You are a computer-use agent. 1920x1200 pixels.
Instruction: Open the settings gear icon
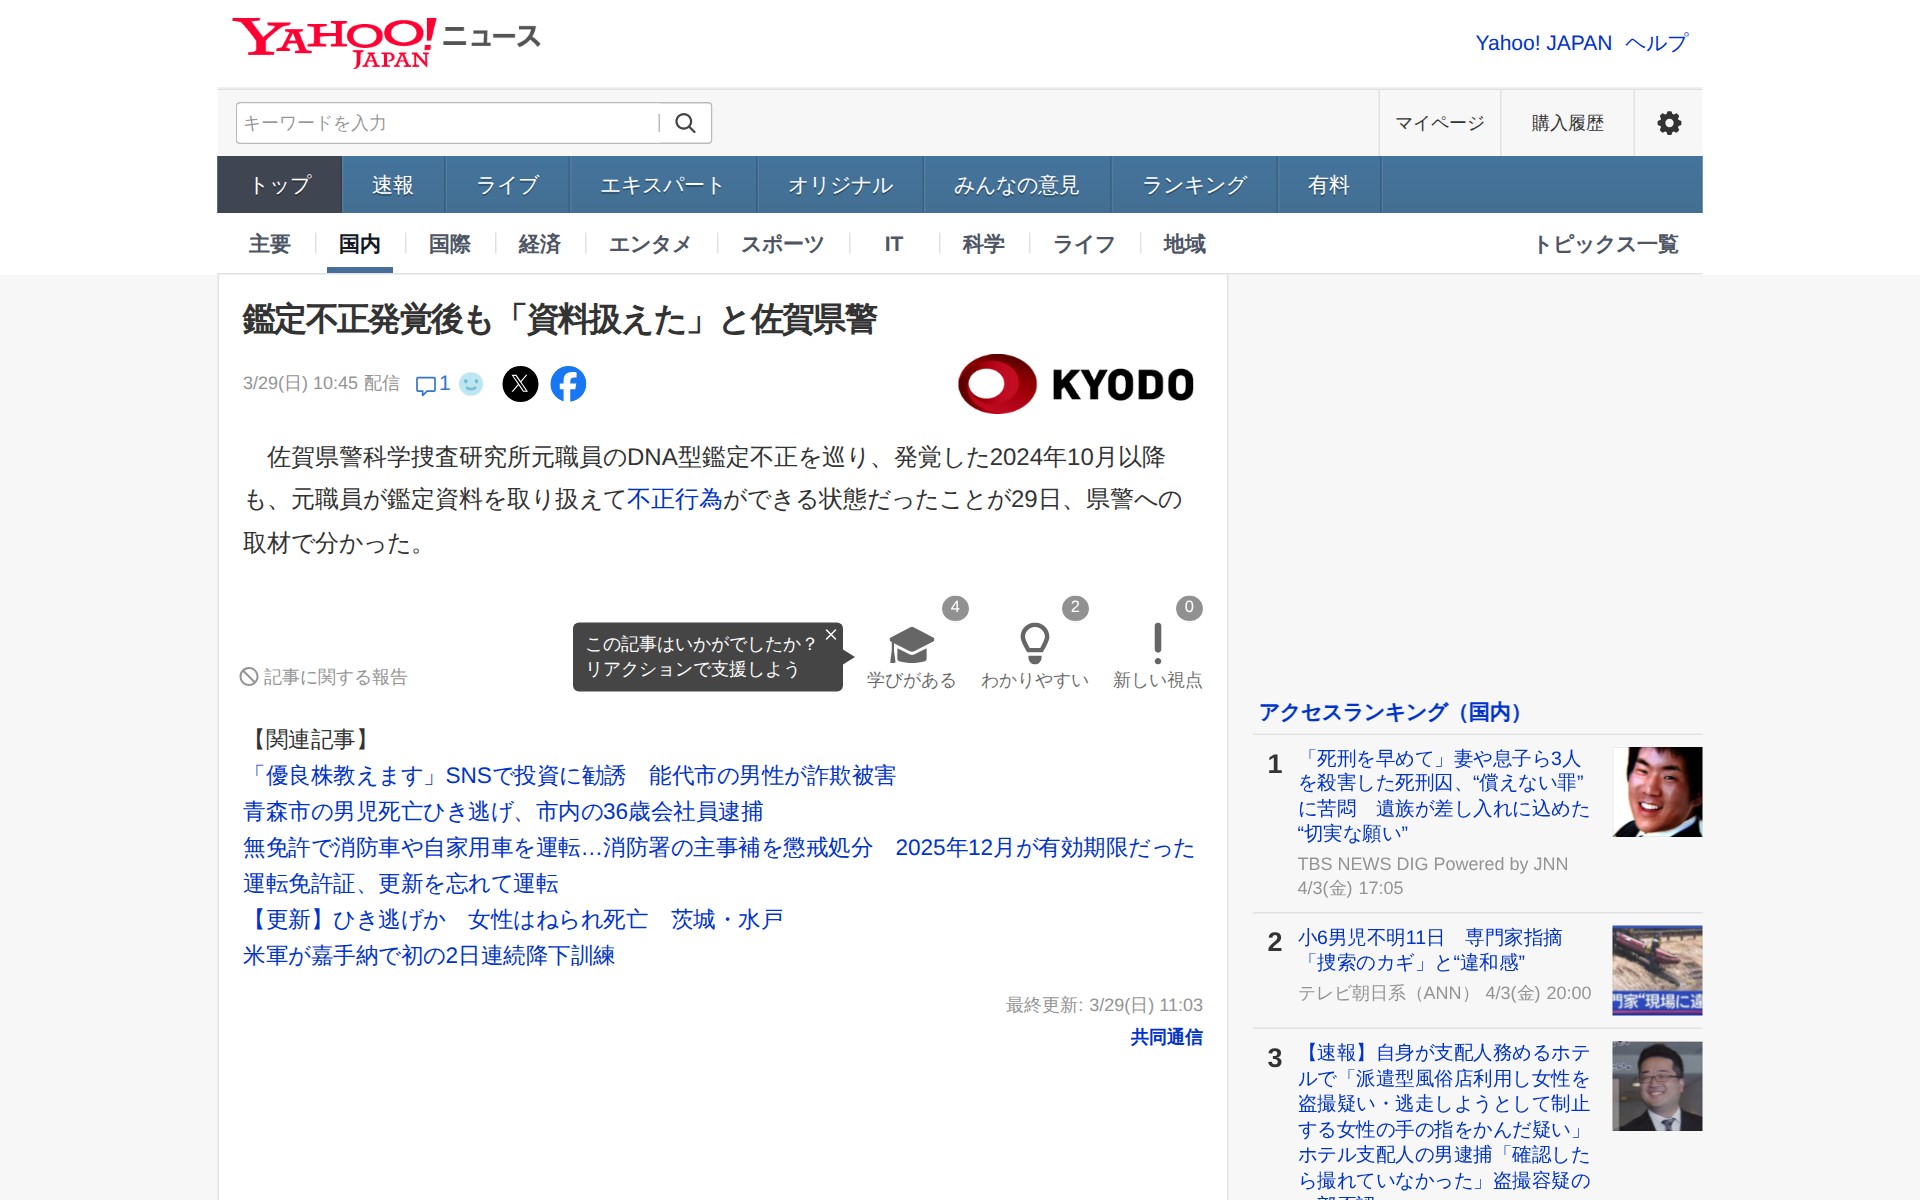click(1667, 122)
